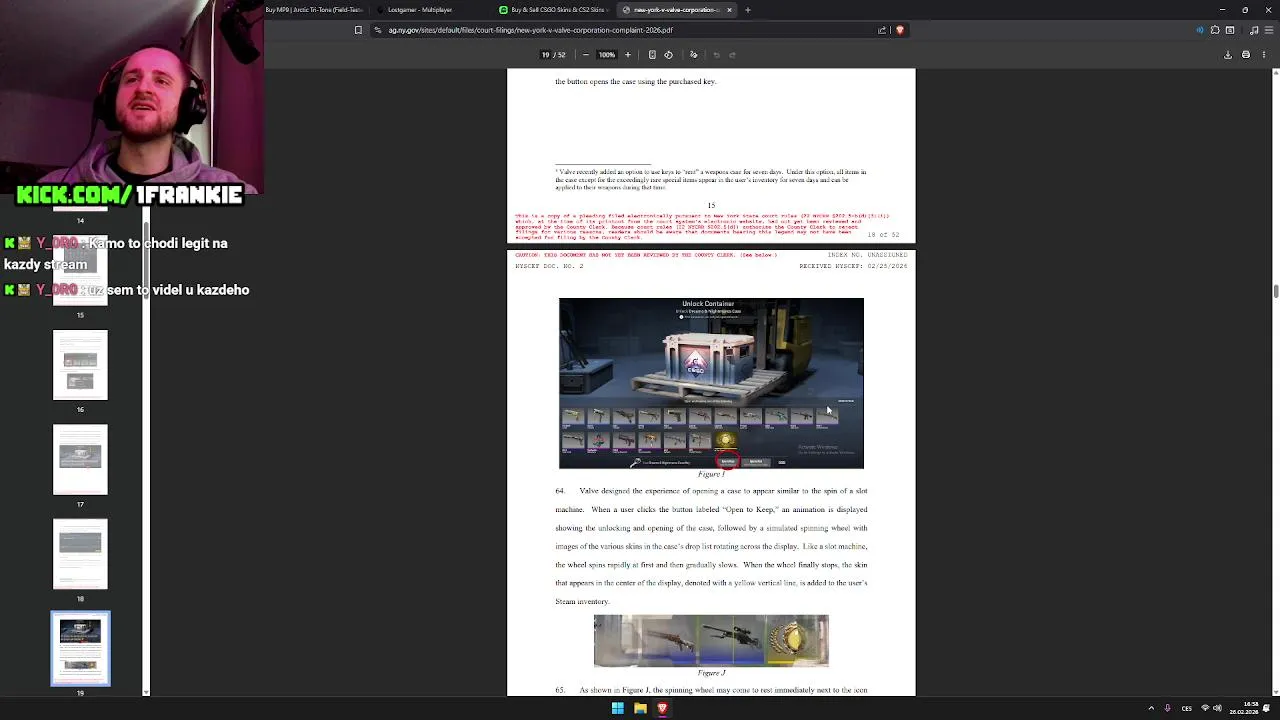
Task: Download the PDF file
Action: click(1228, 55)
